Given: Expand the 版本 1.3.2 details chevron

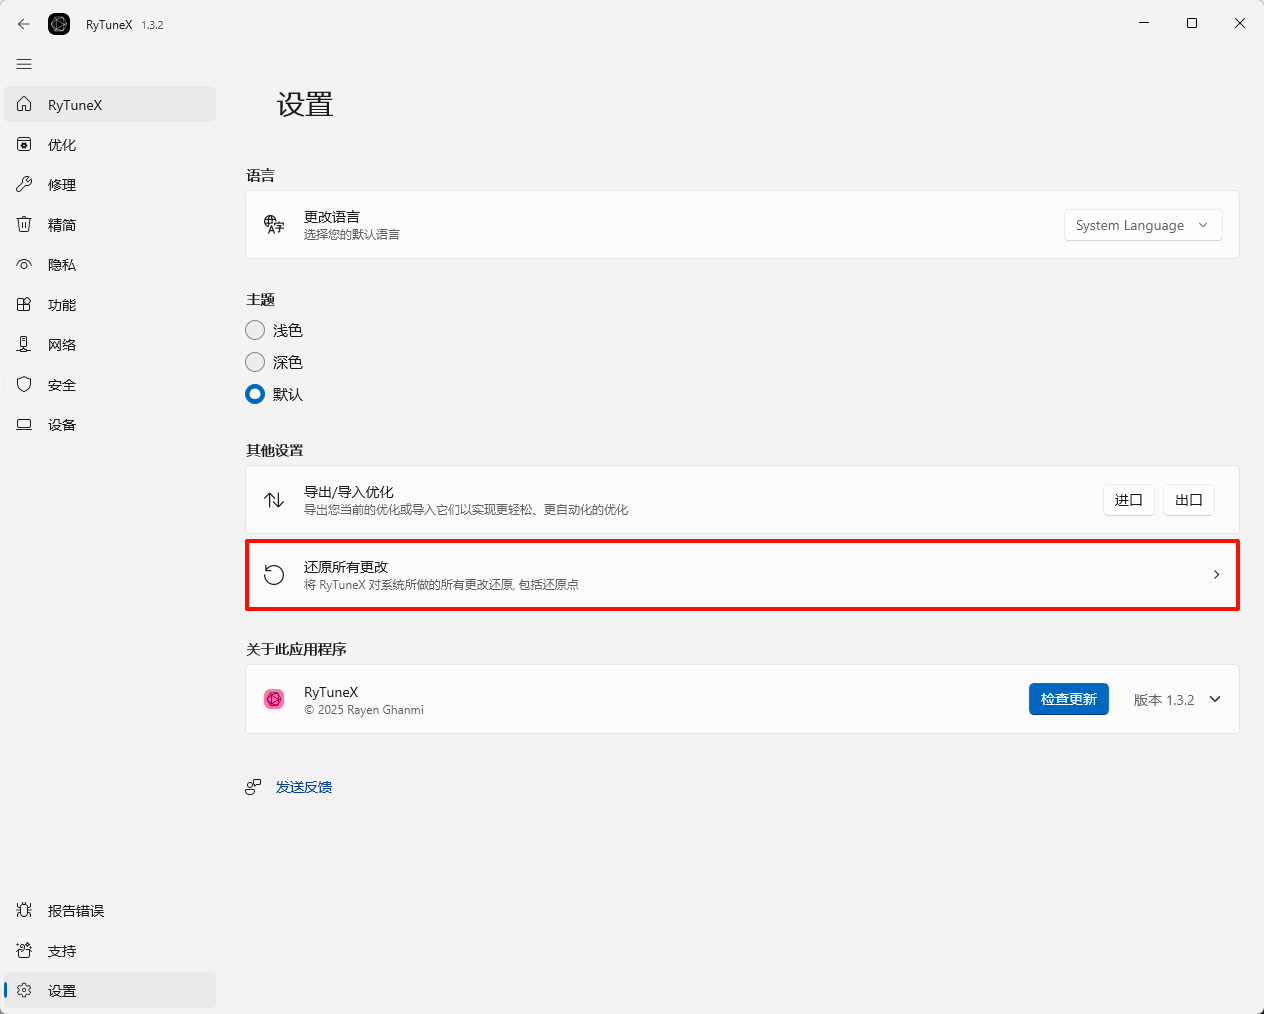Looking at the screenshot, I should 1215,699.
